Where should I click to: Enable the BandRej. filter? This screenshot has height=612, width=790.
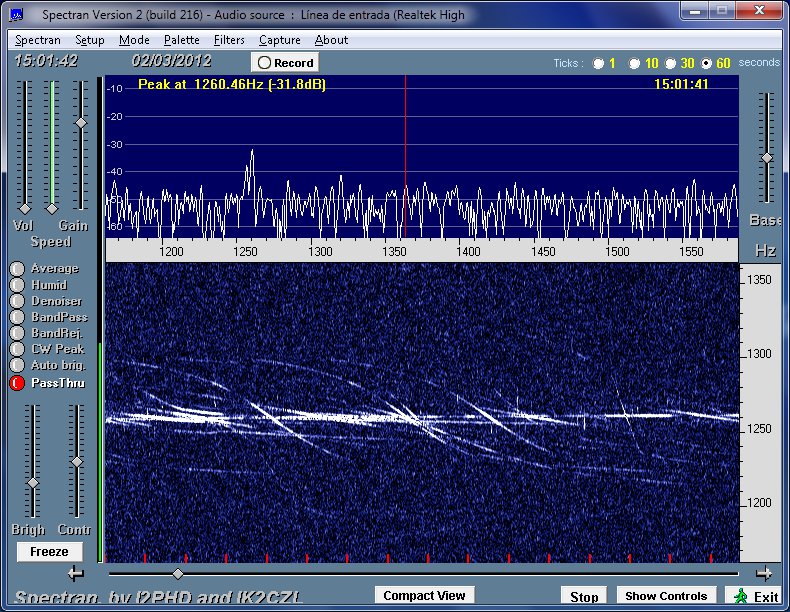coord(17,333)
